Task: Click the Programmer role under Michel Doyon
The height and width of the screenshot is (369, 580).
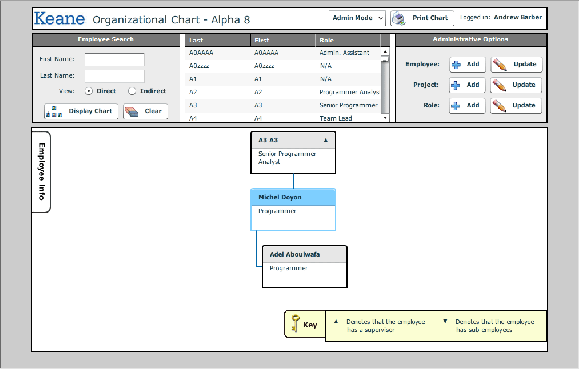Action: click(277, 211)
